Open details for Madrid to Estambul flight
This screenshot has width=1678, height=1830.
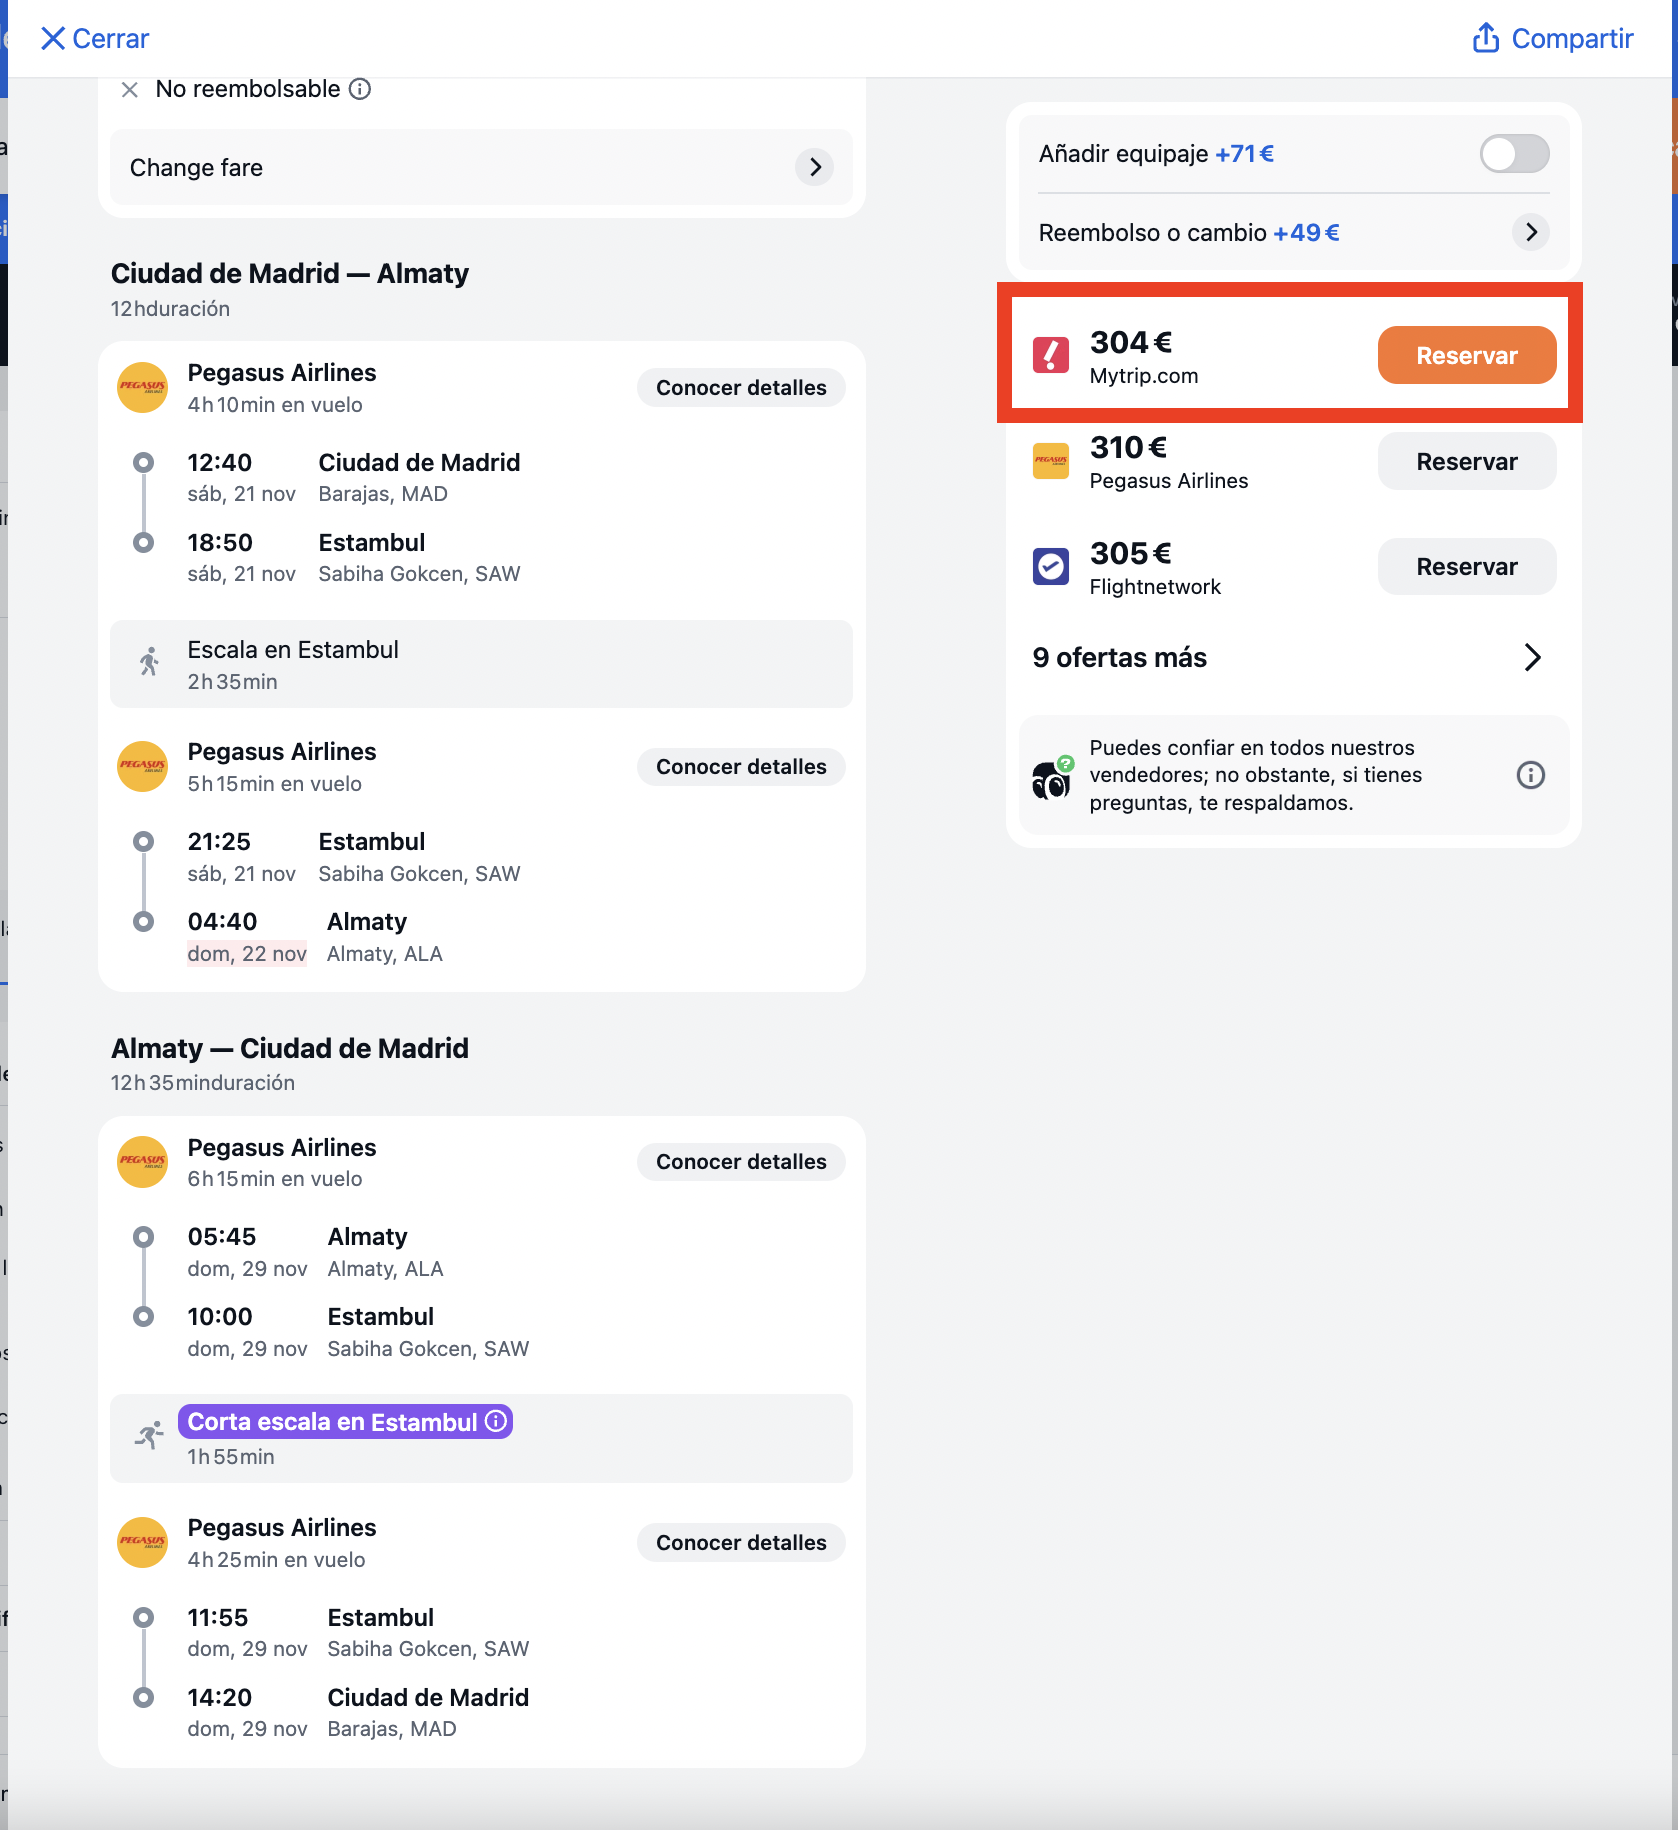pyautogui.click(x=741, y=388)
